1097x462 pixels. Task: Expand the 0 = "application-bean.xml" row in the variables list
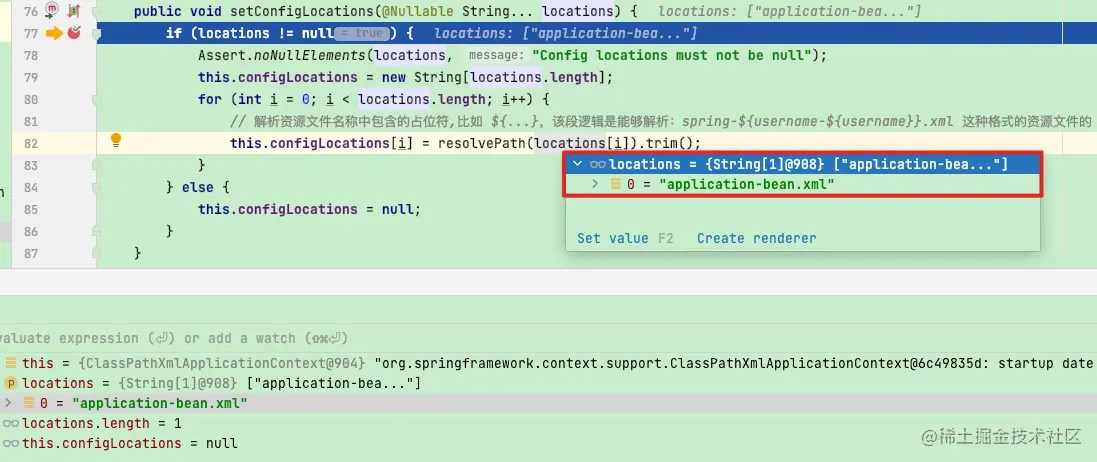(8, 403)
